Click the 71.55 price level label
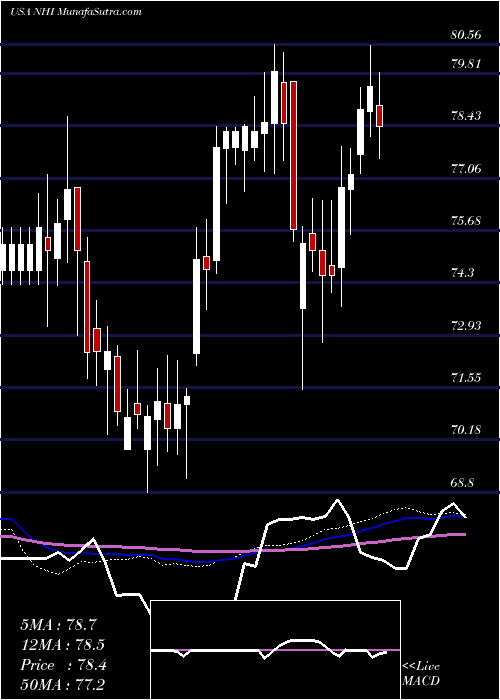This screenshot has width=500, height=700. (466, 378)
